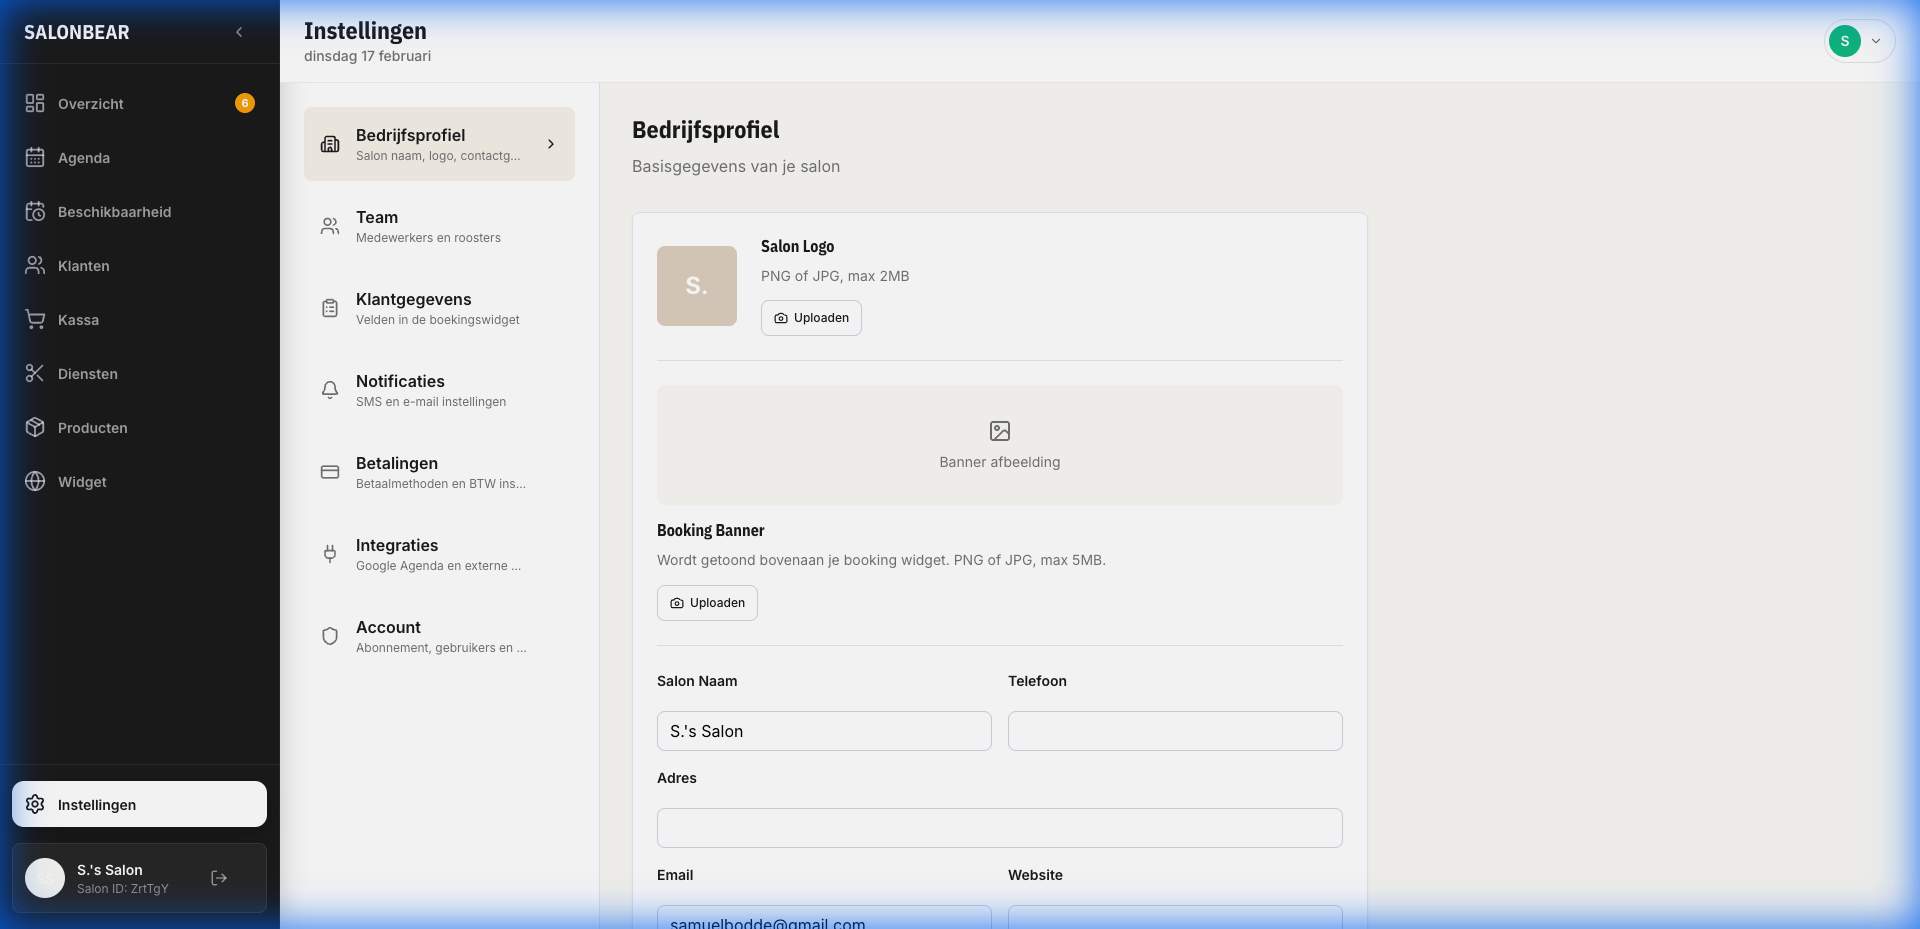Screen dimensions: 1920x929
Task: Expand Bedrijfsprofiel using its right chevron
Action: tap(550, 144)
